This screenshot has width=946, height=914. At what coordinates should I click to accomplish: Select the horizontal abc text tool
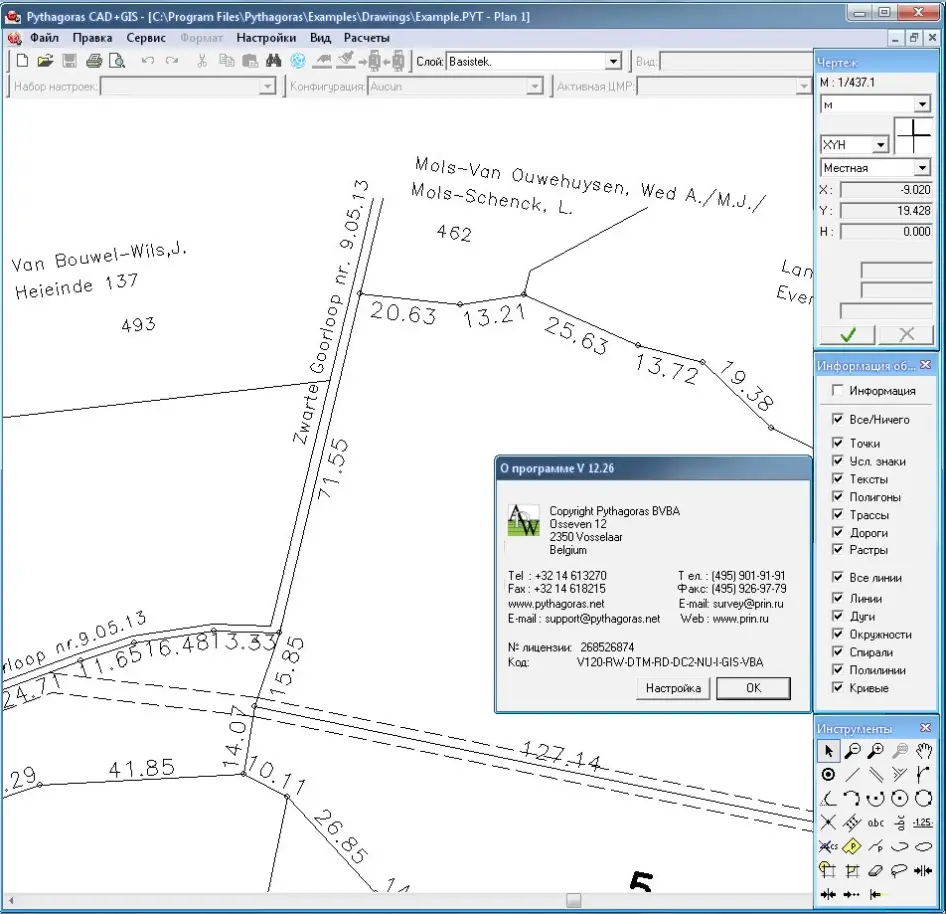[x=875, y=822]
